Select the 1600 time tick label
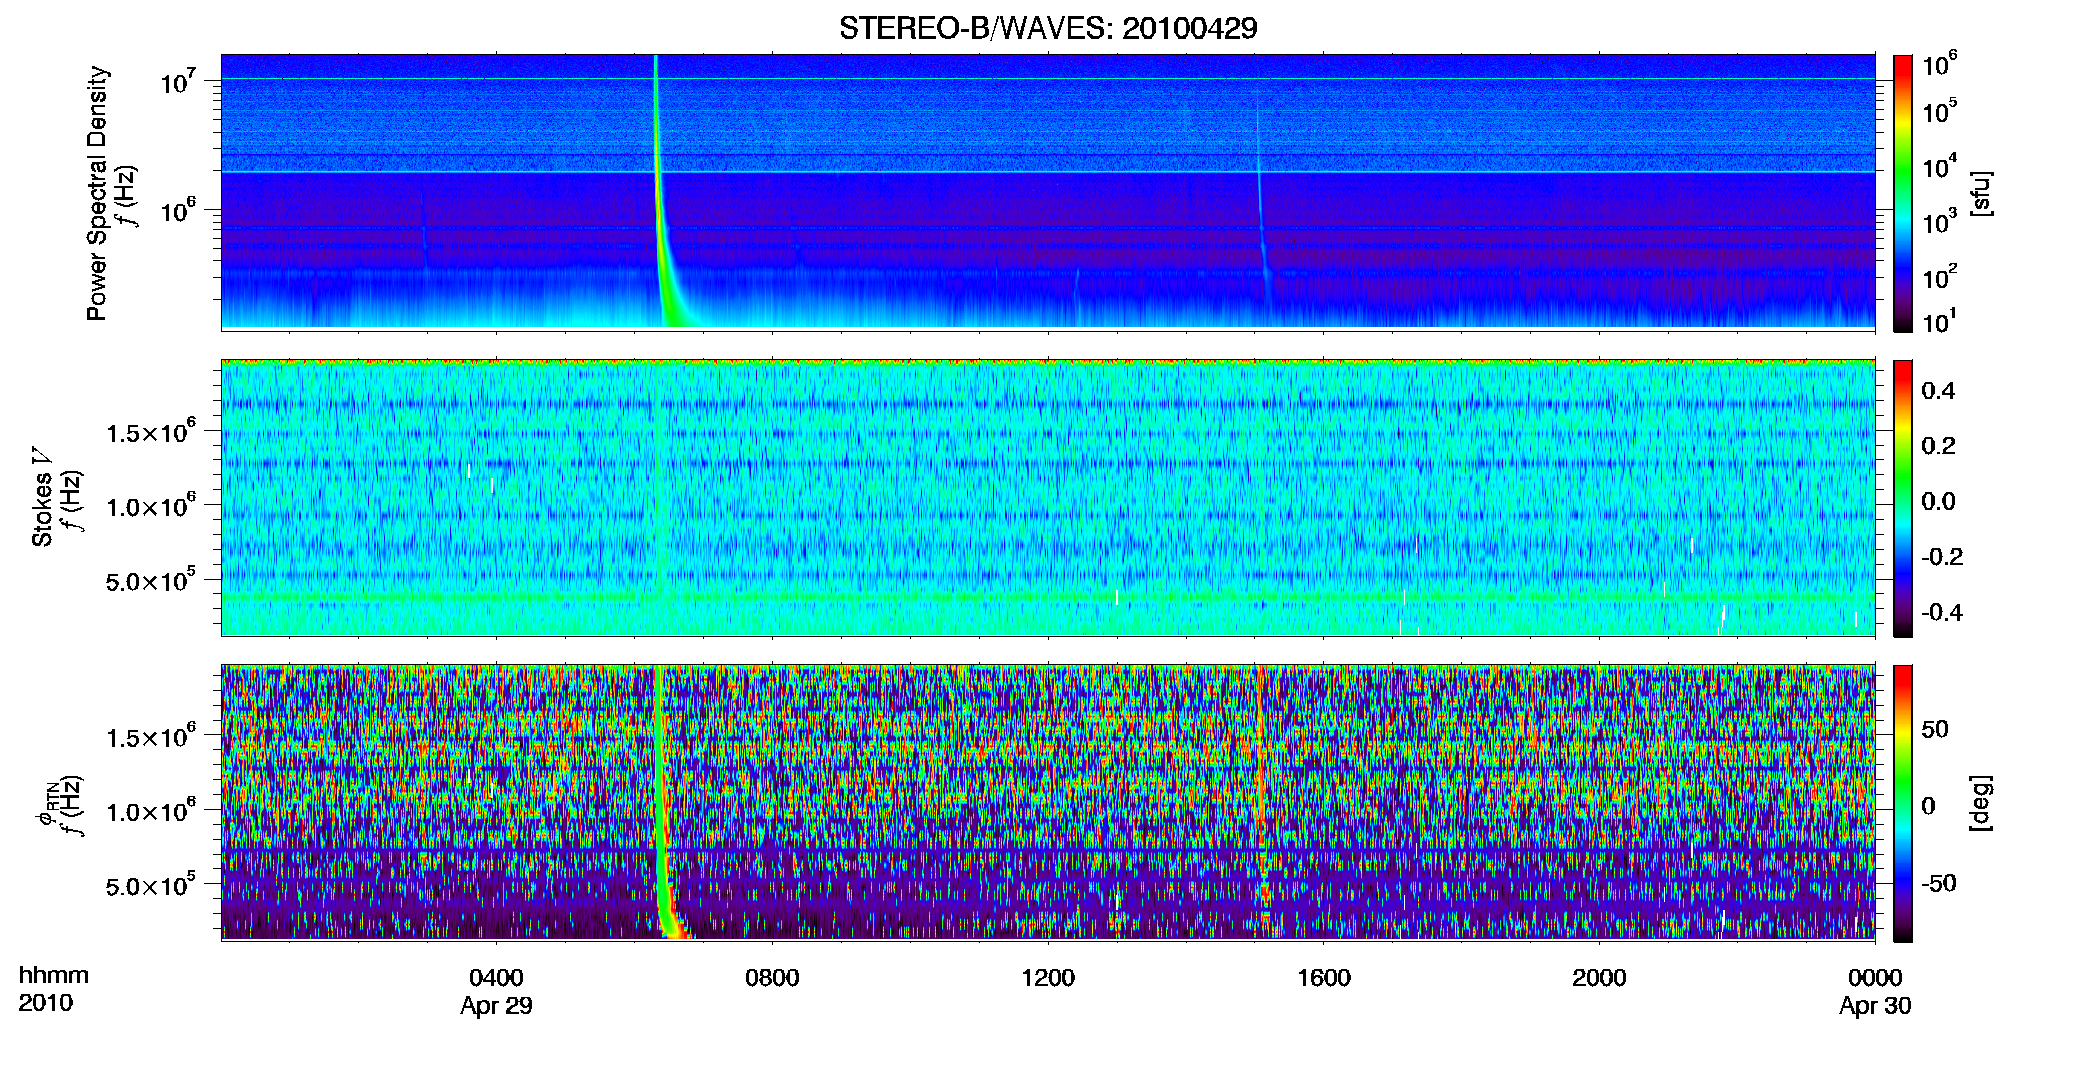This screenshot has height=1080, width=2096. (x=1323, y=978)
